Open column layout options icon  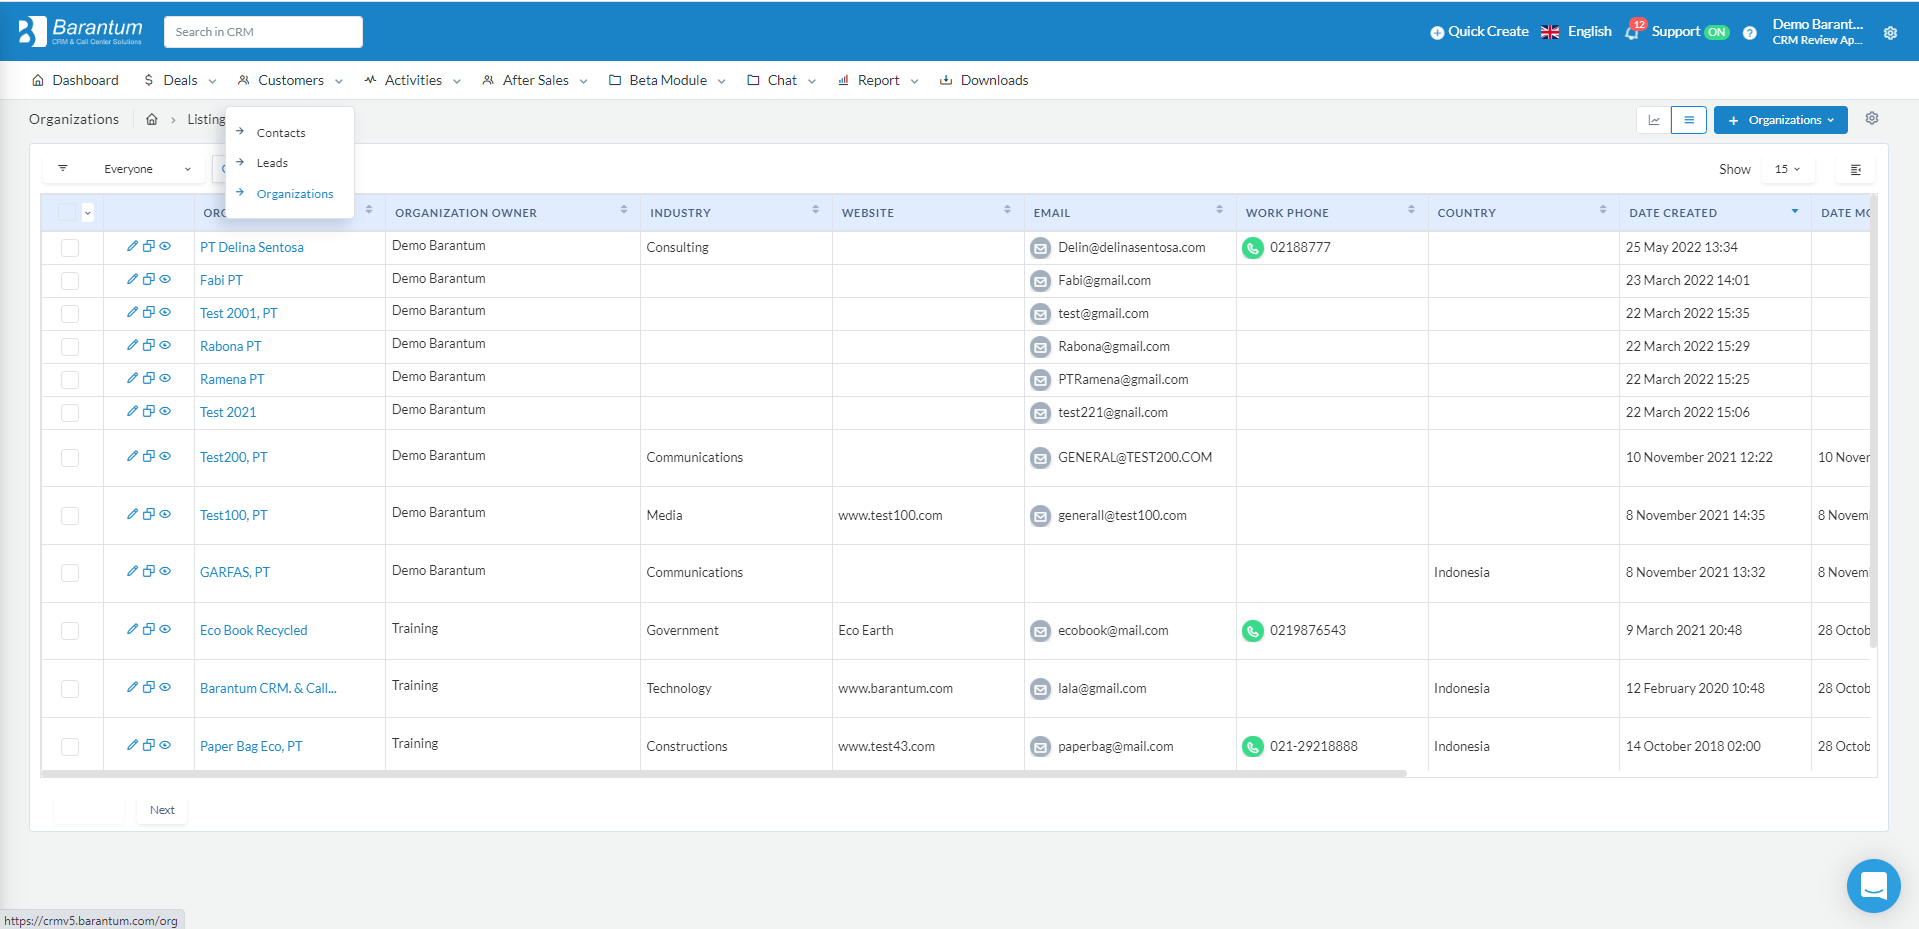[1856, 169]
